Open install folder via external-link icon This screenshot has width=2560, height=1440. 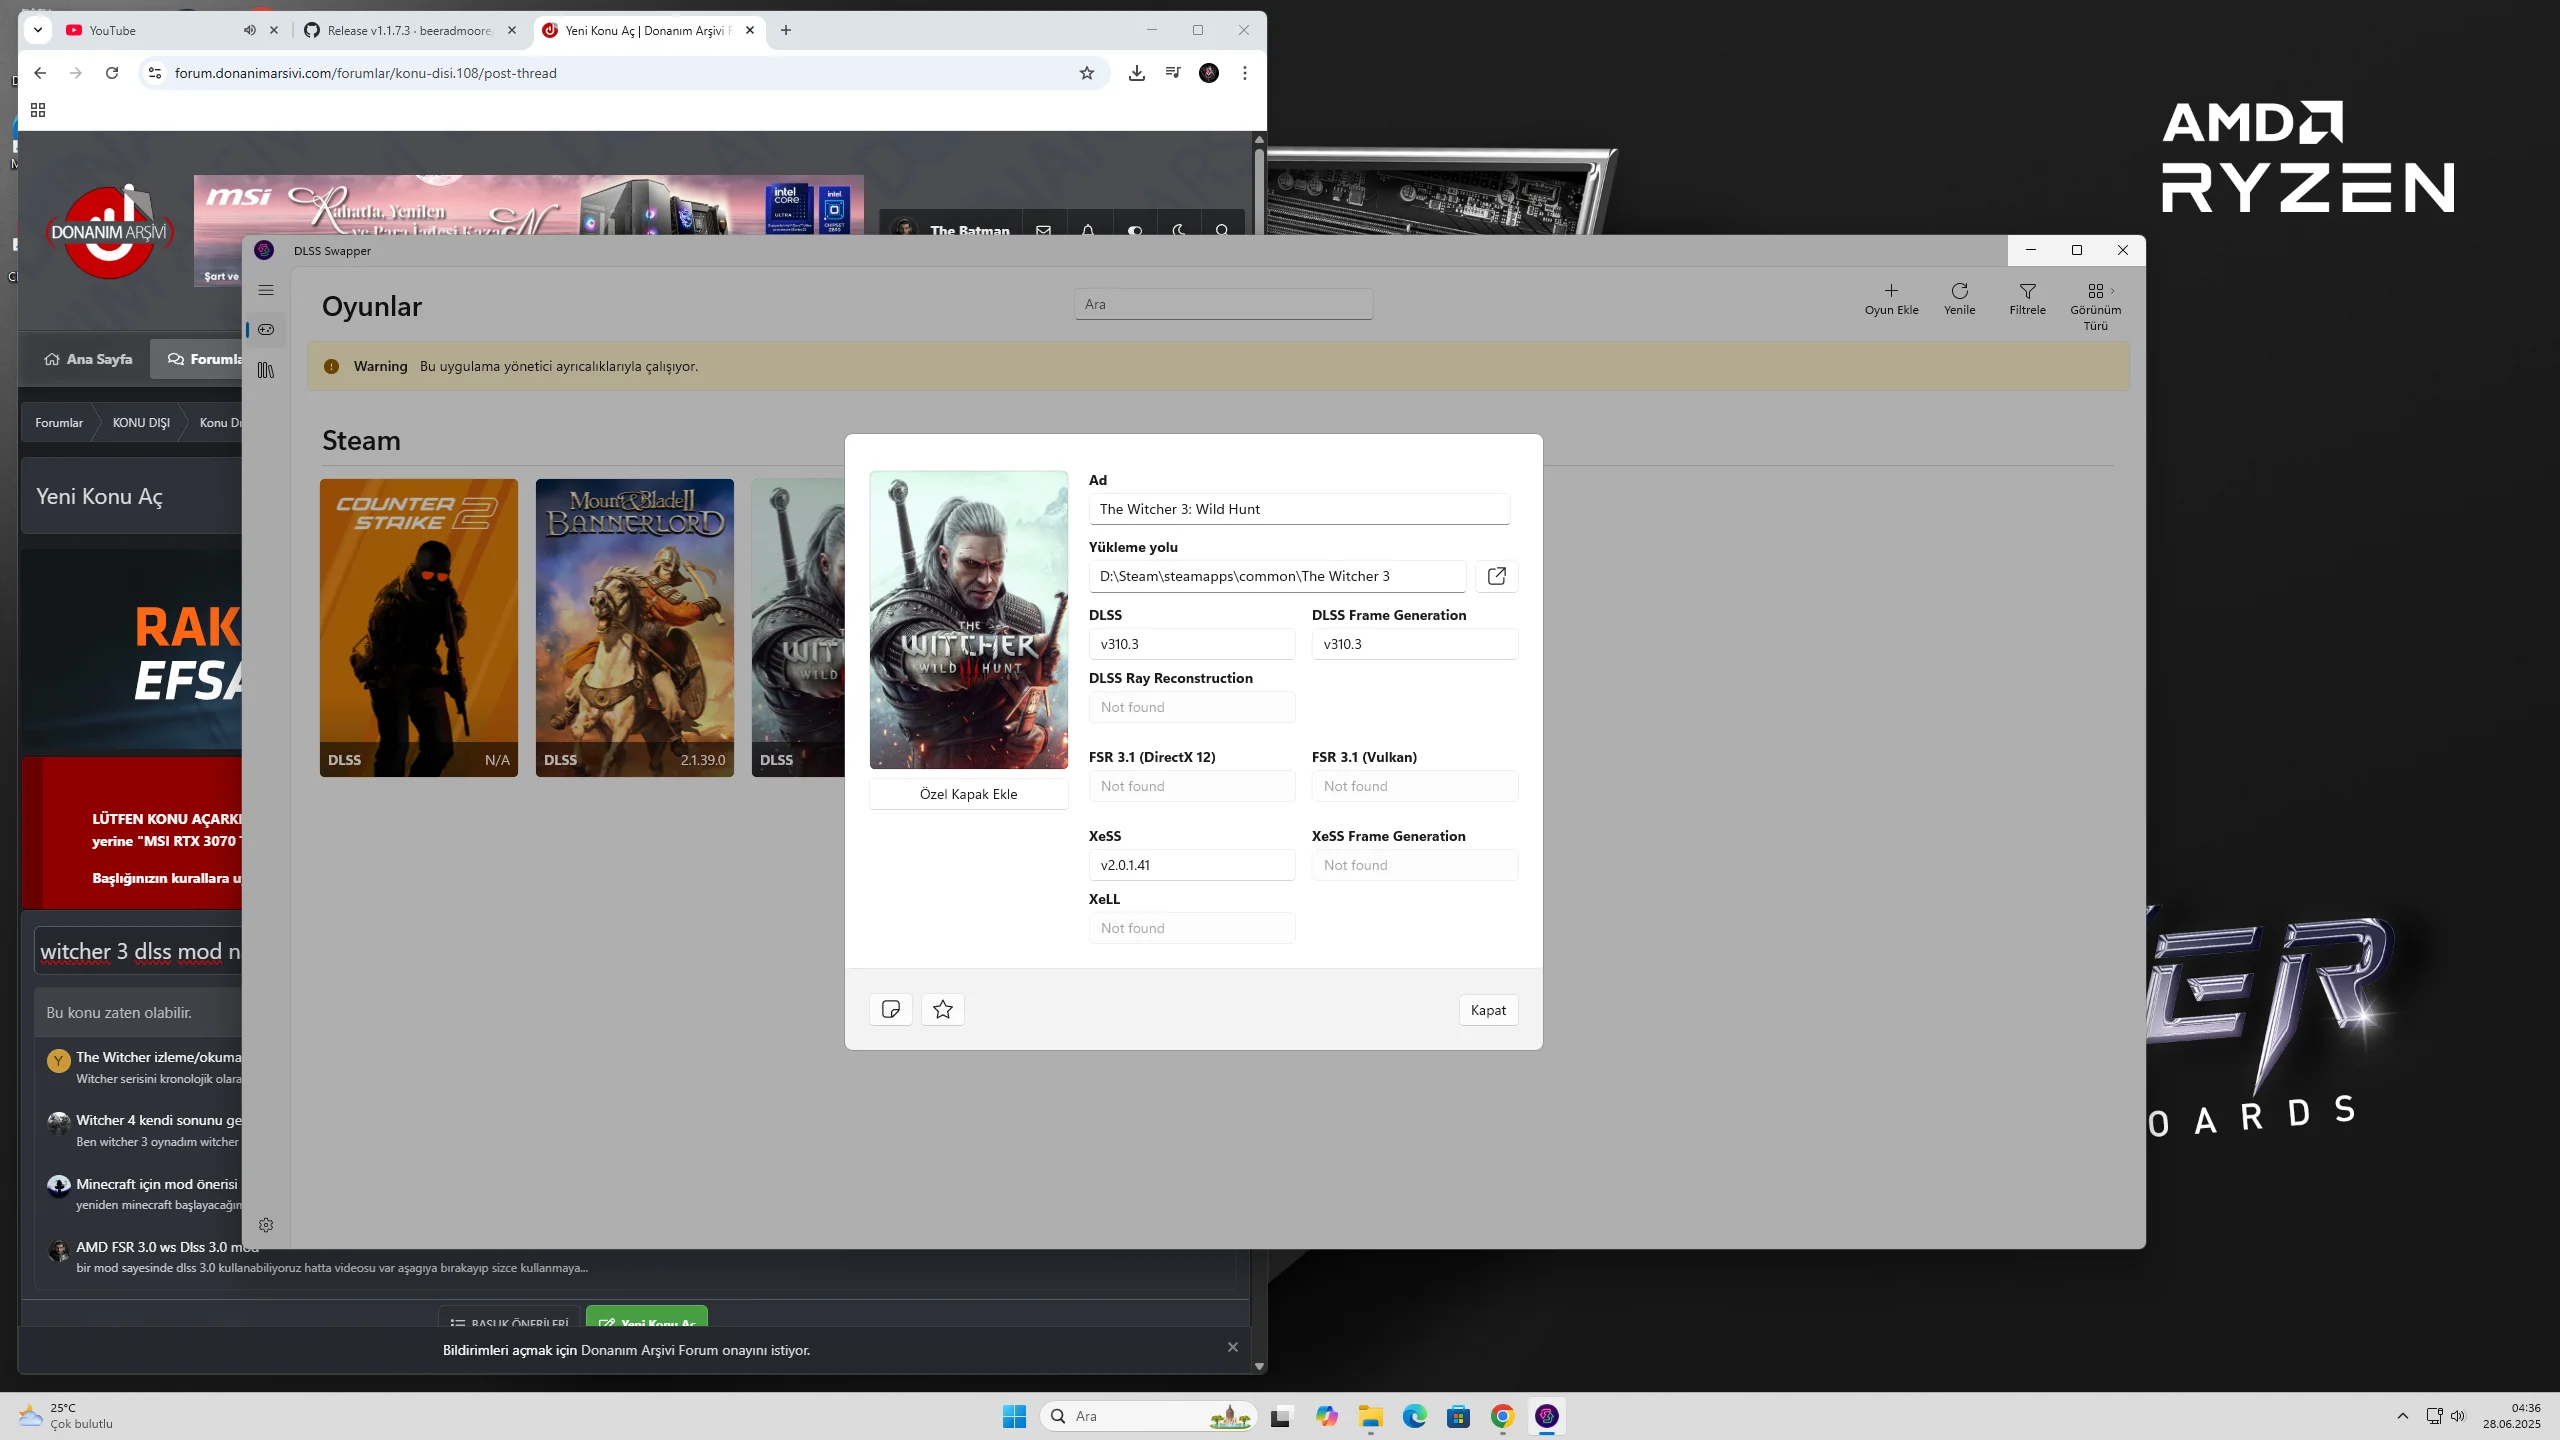[1496, 576]
